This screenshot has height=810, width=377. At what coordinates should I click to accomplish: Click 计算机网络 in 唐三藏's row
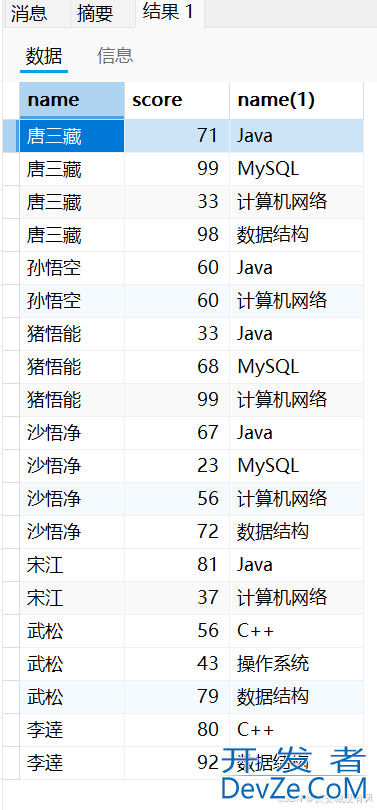tap(296, 202)
